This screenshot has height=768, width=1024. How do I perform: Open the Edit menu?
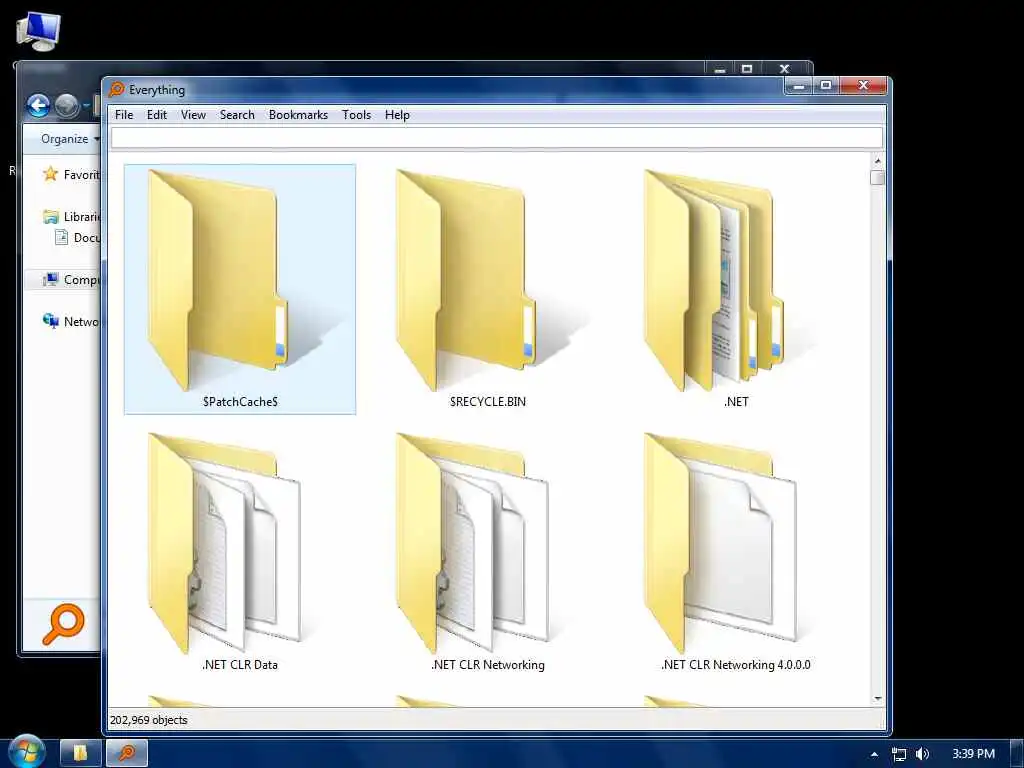[x=157, y=115]
